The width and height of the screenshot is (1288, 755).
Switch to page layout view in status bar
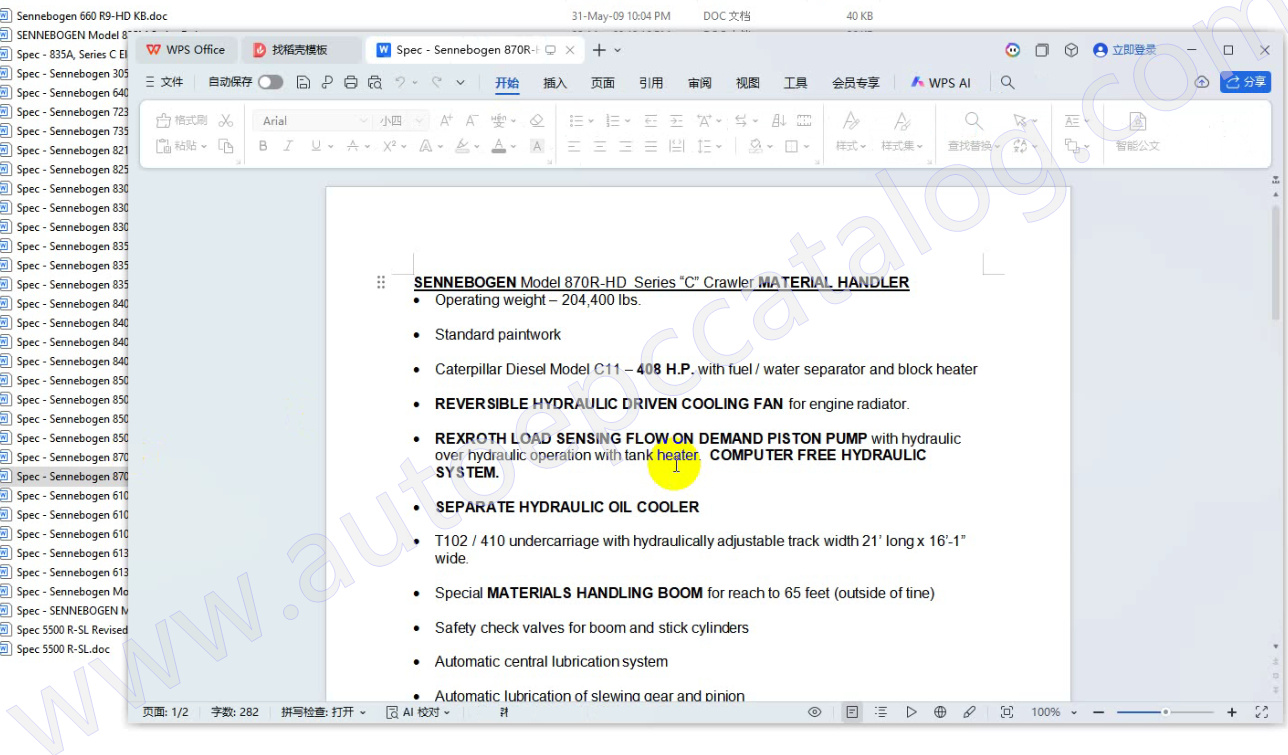[852, 712]
